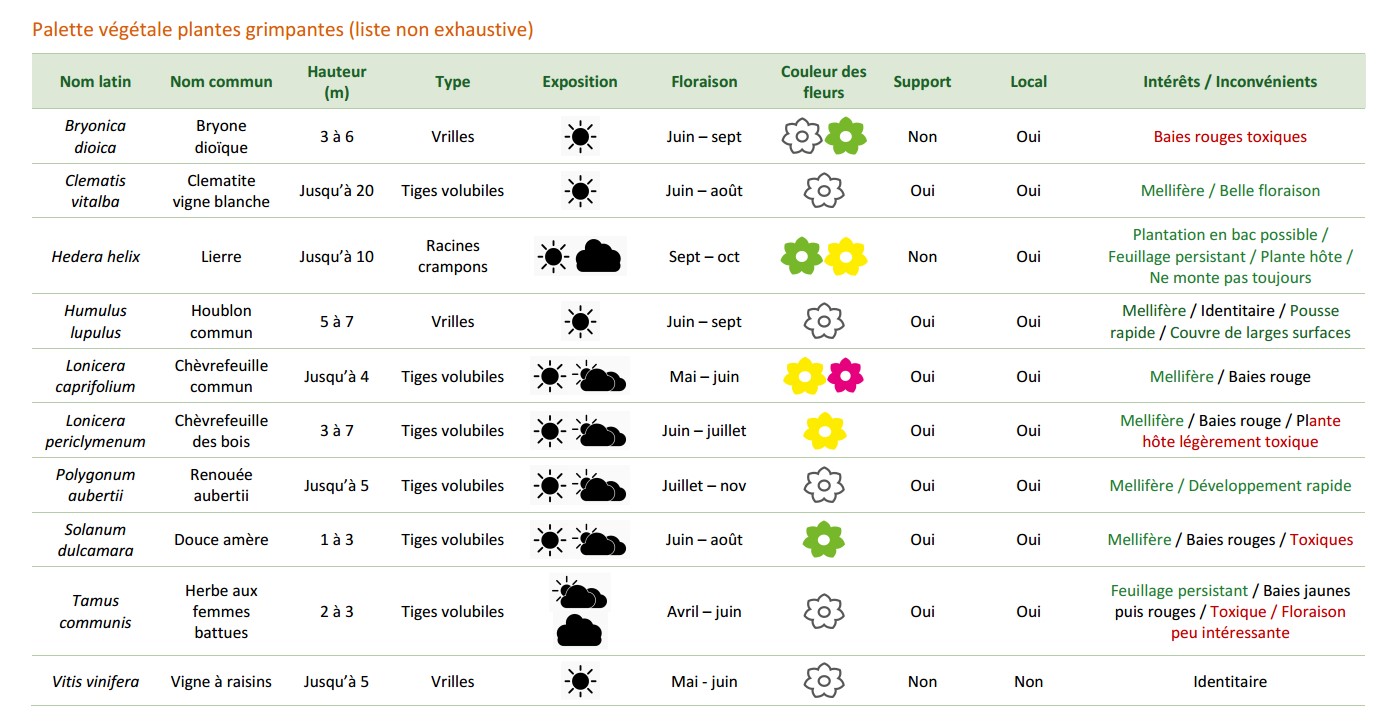Click the full cloud icon in Tamus communis row
1400x728 pixels.
click(x=579, y=630)
